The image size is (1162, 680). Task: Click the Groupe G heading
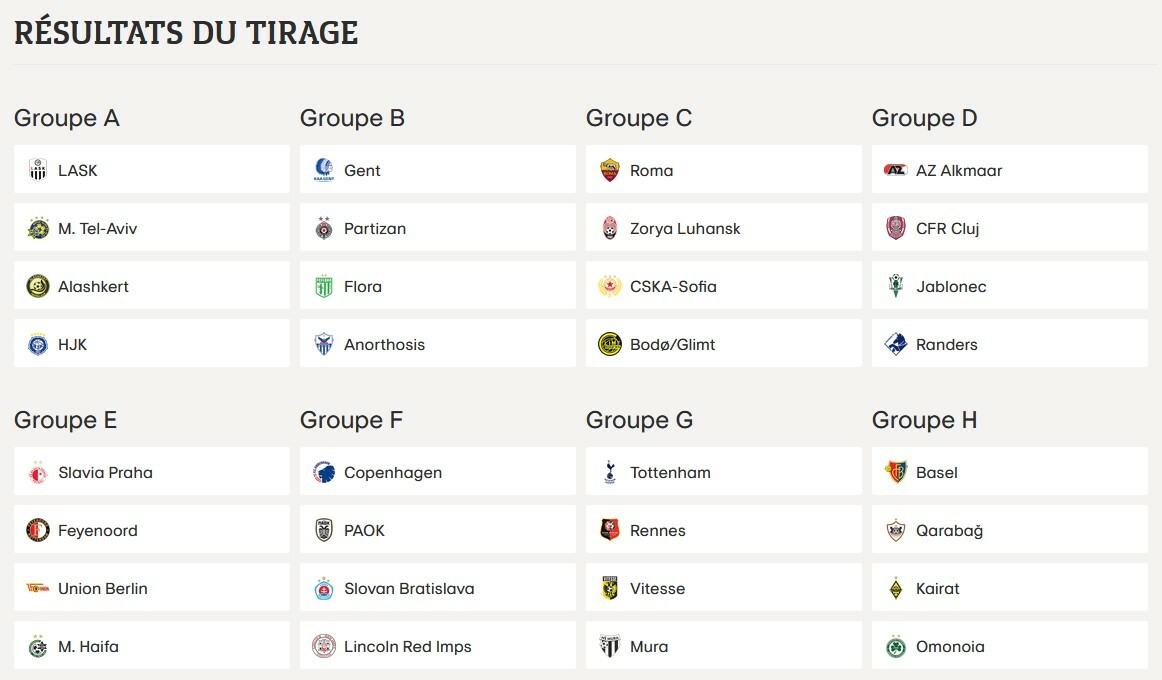pyautogui.click(x=639, y=420)
